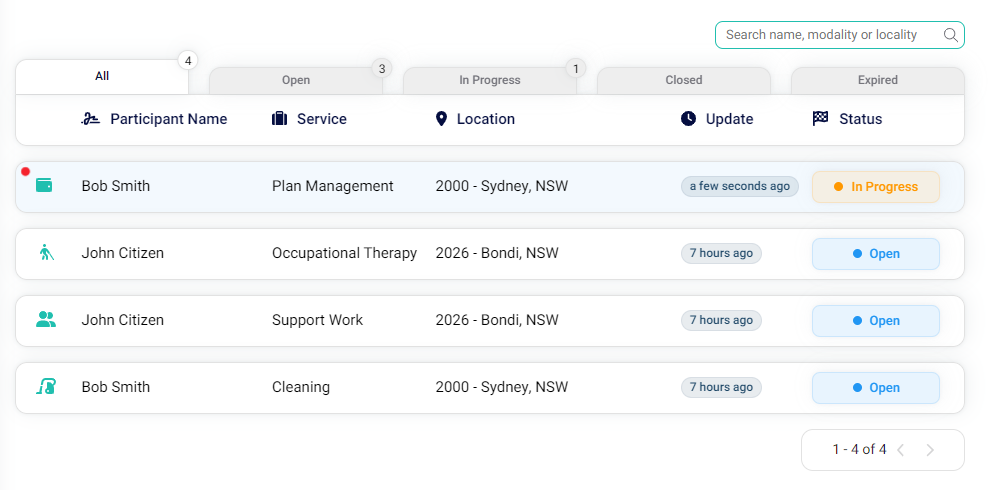Screen dimensions: 1002x490
Task: Click the '1 - 4 of 4' pagination text
Action: tap(859, 450)
